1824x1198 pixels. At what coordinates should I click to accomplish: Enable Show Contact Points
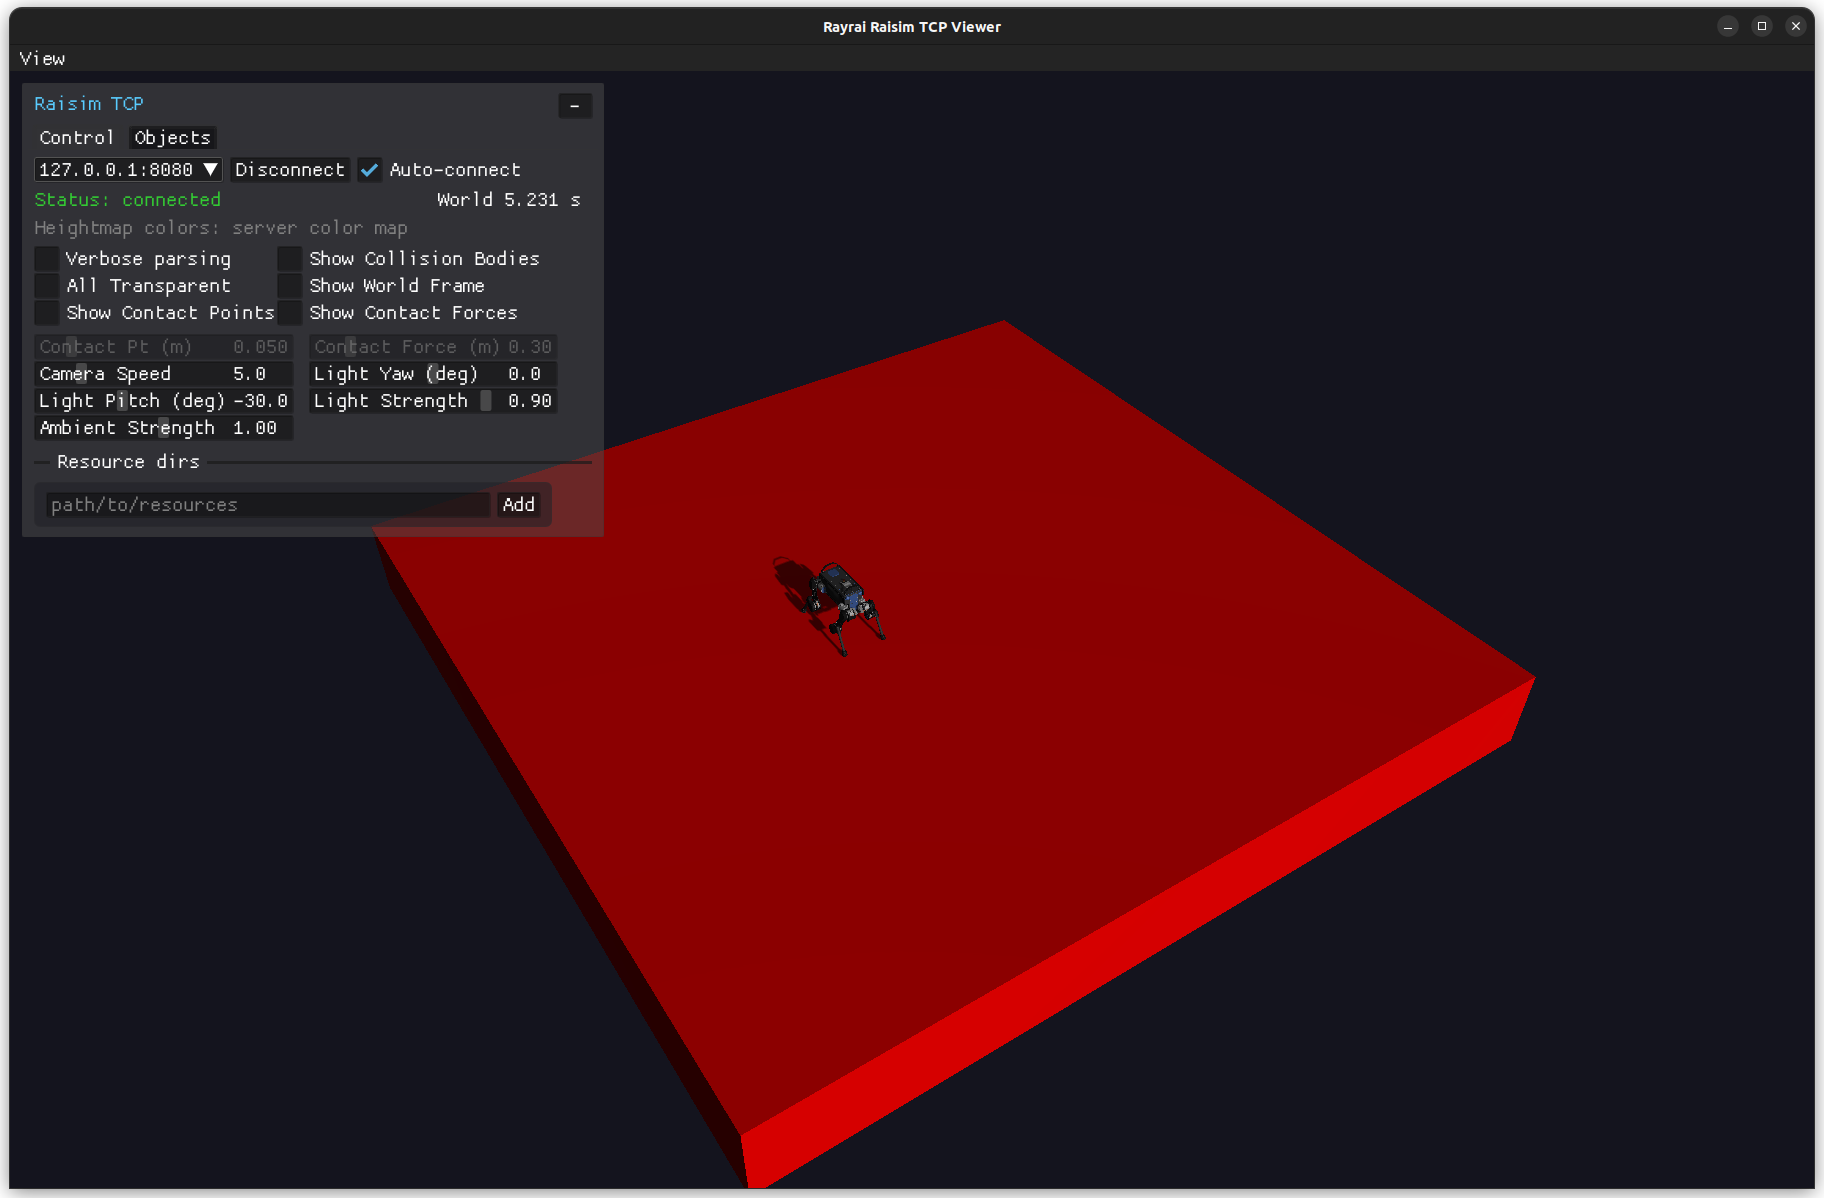[46, 313]
